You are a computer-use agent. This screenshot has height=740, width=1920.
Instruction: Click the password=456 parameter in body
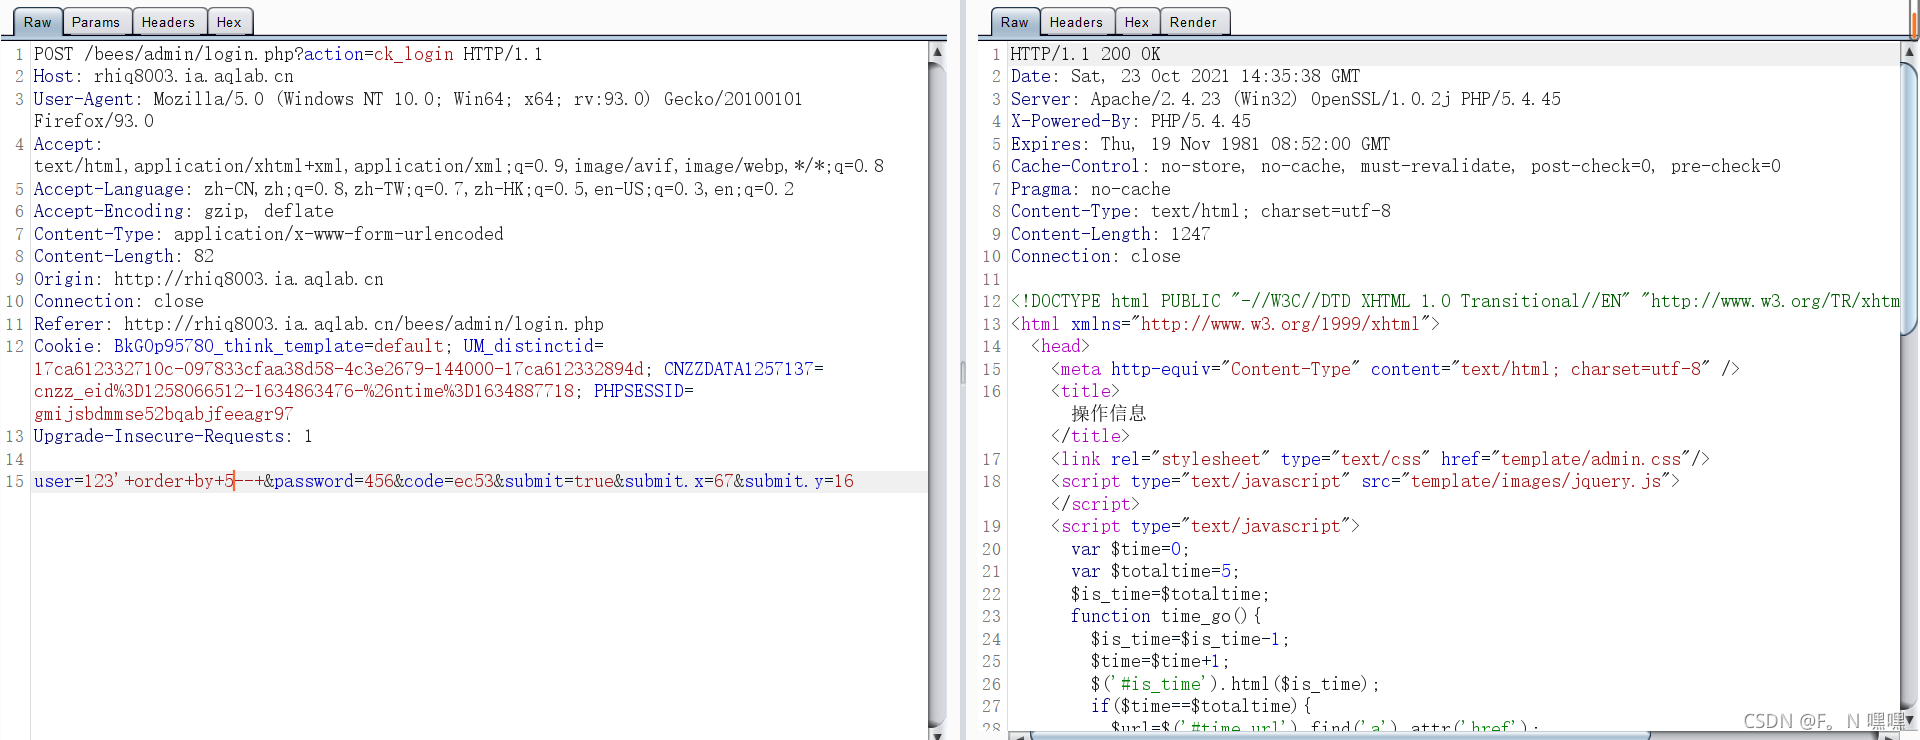334,481
